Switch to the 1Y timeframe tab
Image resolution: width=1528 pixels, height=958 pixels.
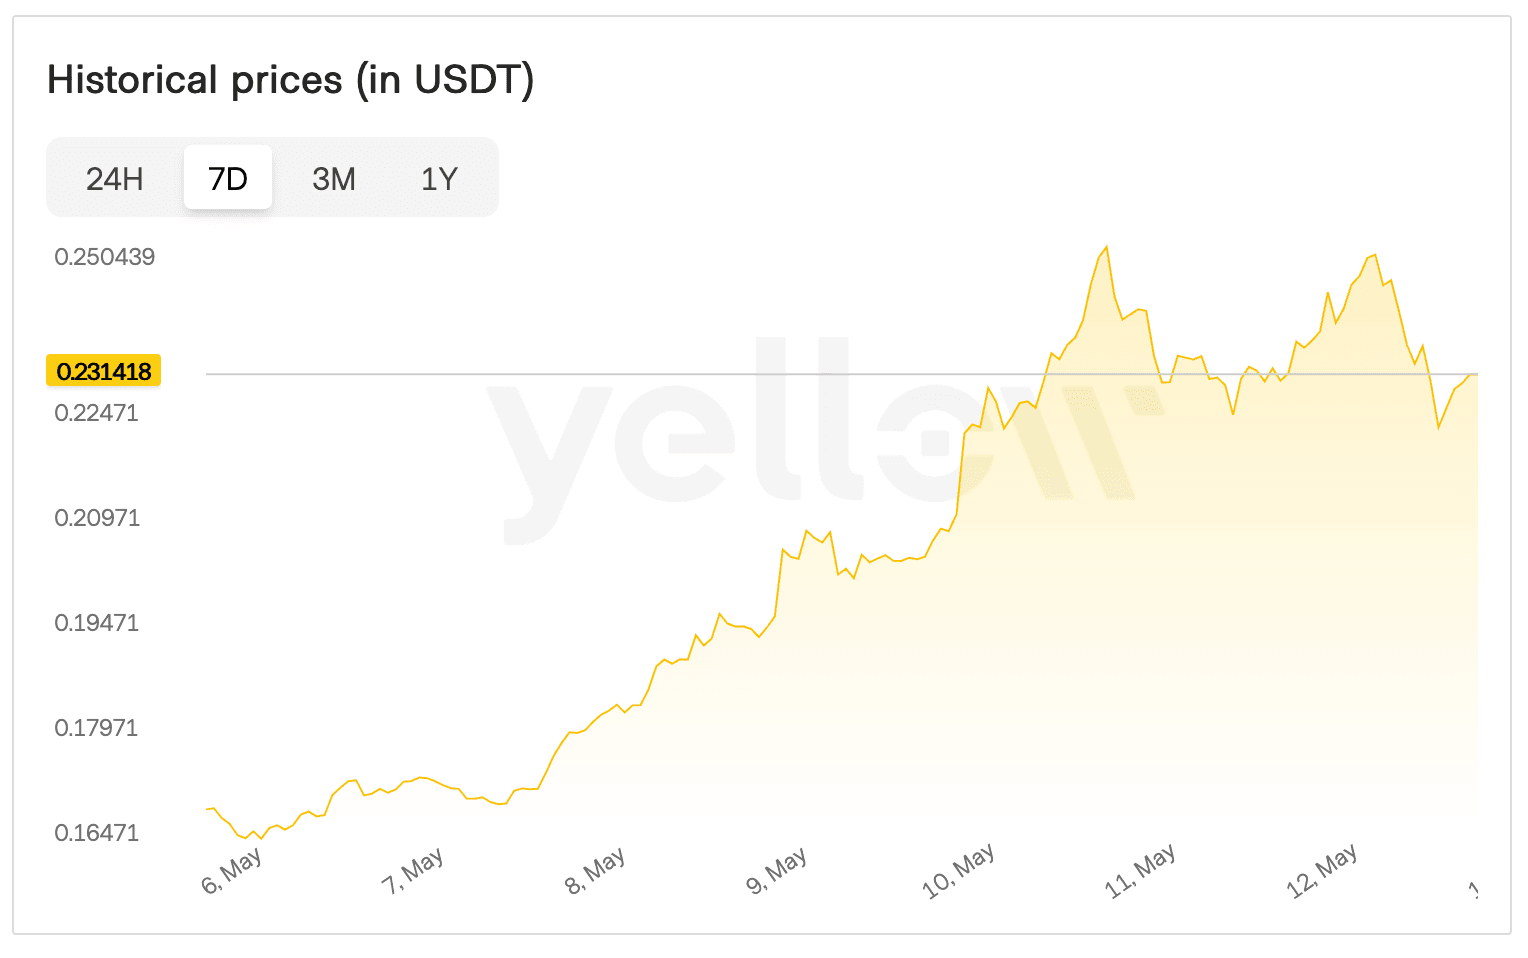click(438, 178)
